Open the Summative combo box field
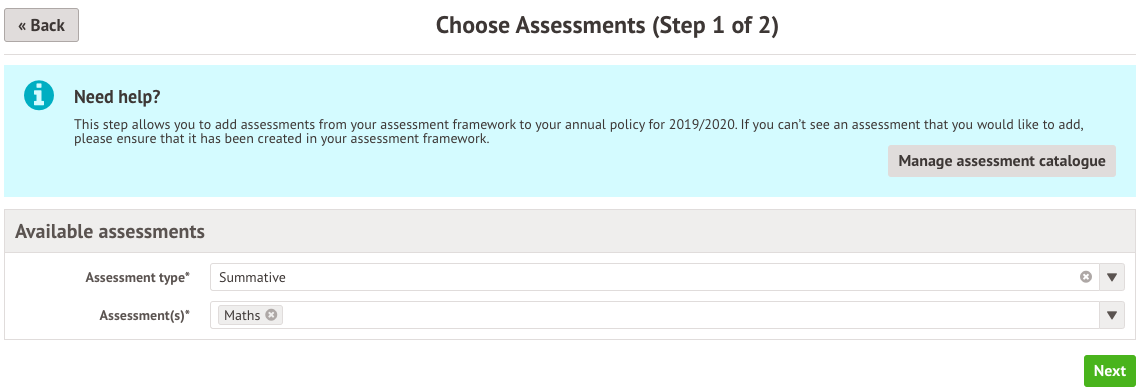 coord(654,277)
